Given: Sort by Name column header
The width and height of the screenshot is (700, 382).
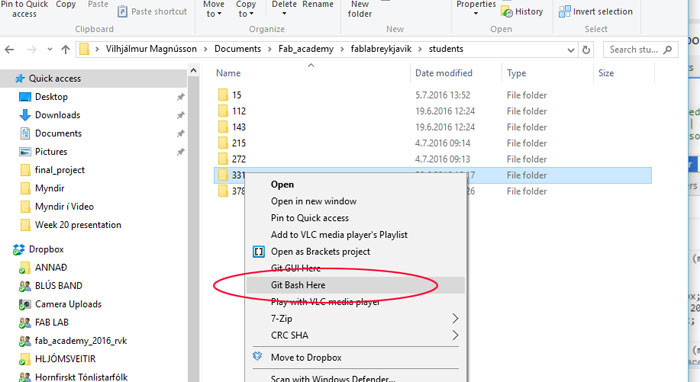Looking at the screenshot, I should point(228,73).
